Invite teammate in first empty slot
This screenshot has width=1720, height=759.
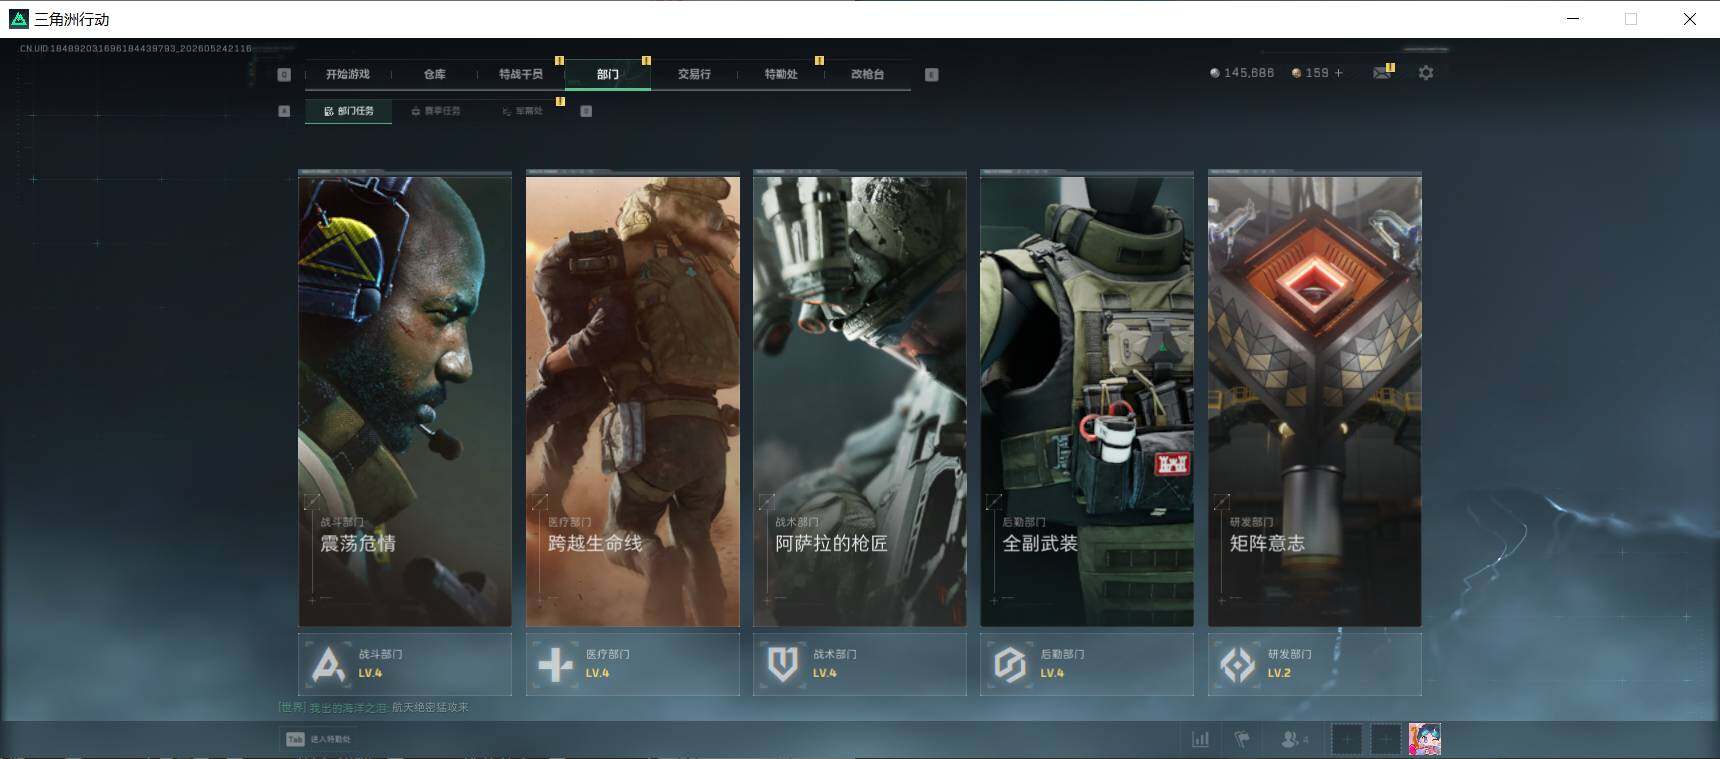(1347, 740)
